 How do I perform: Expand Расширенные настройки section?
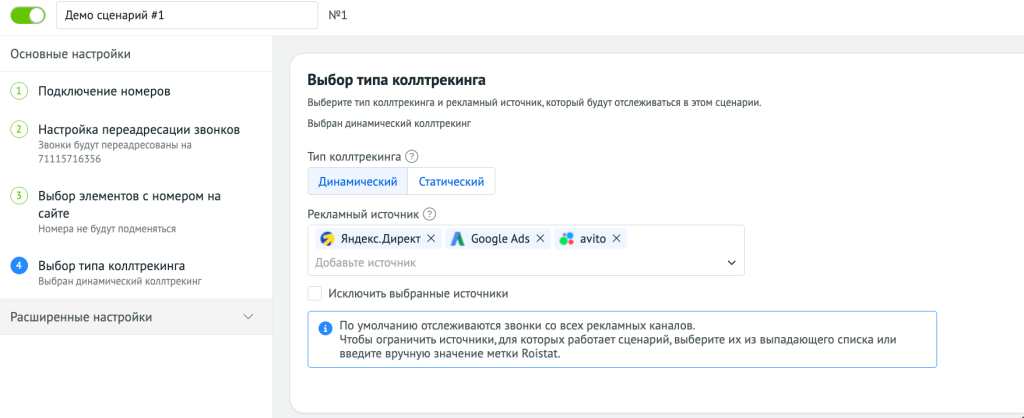point(136,317)
